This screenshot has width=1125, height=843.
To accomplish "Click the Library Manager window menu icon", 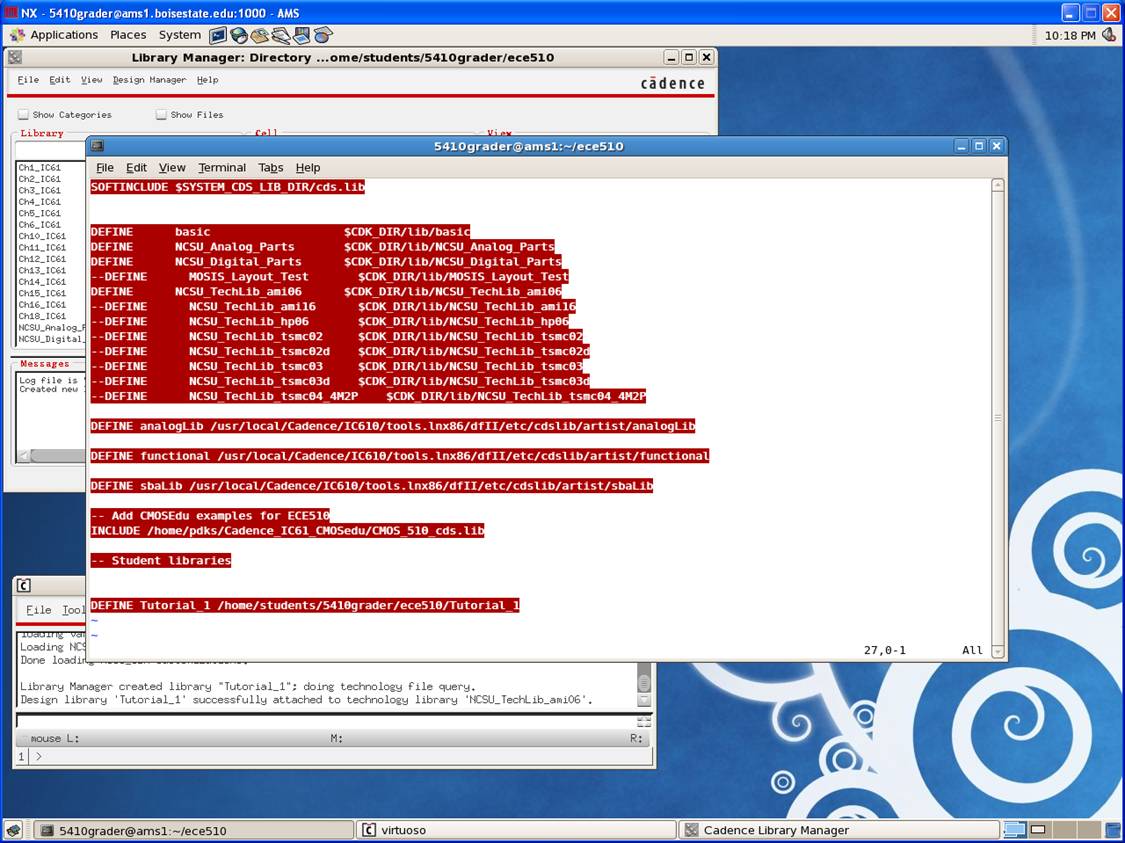I will pyautogui.click(x=17, y=58).
